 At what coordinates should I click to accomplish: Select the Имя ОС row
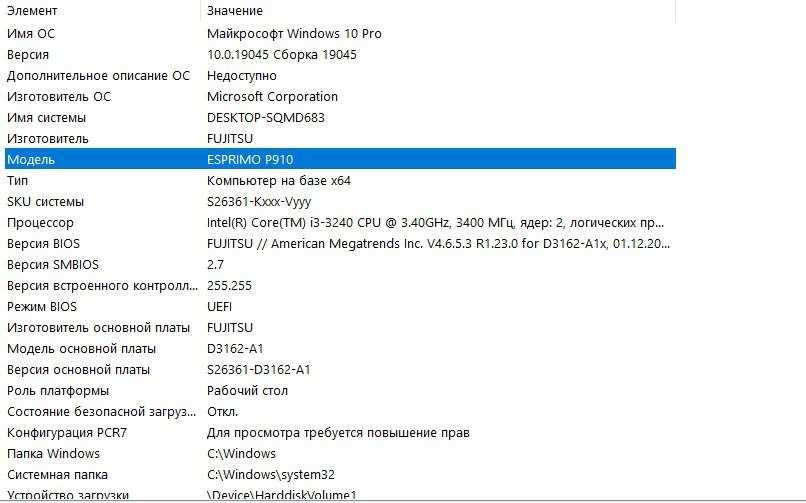pyautogui.click(x=340, y=33)
